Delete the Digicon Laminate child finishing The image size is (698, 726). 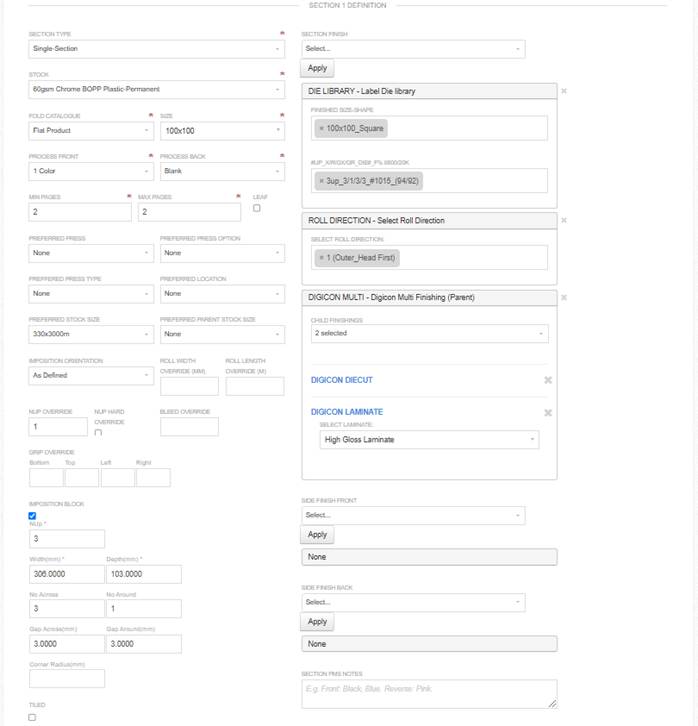(x=548, y=413)
